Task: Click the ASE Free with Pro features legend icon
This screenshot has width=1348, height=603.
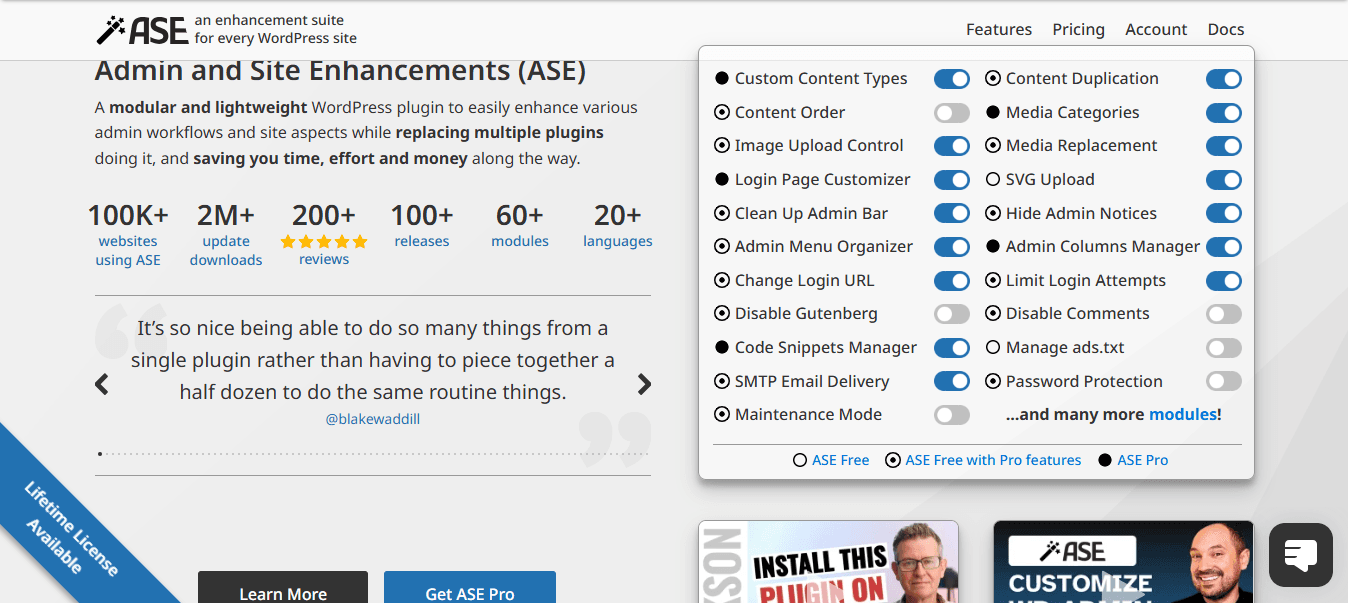Action: [x=892, y=460]
